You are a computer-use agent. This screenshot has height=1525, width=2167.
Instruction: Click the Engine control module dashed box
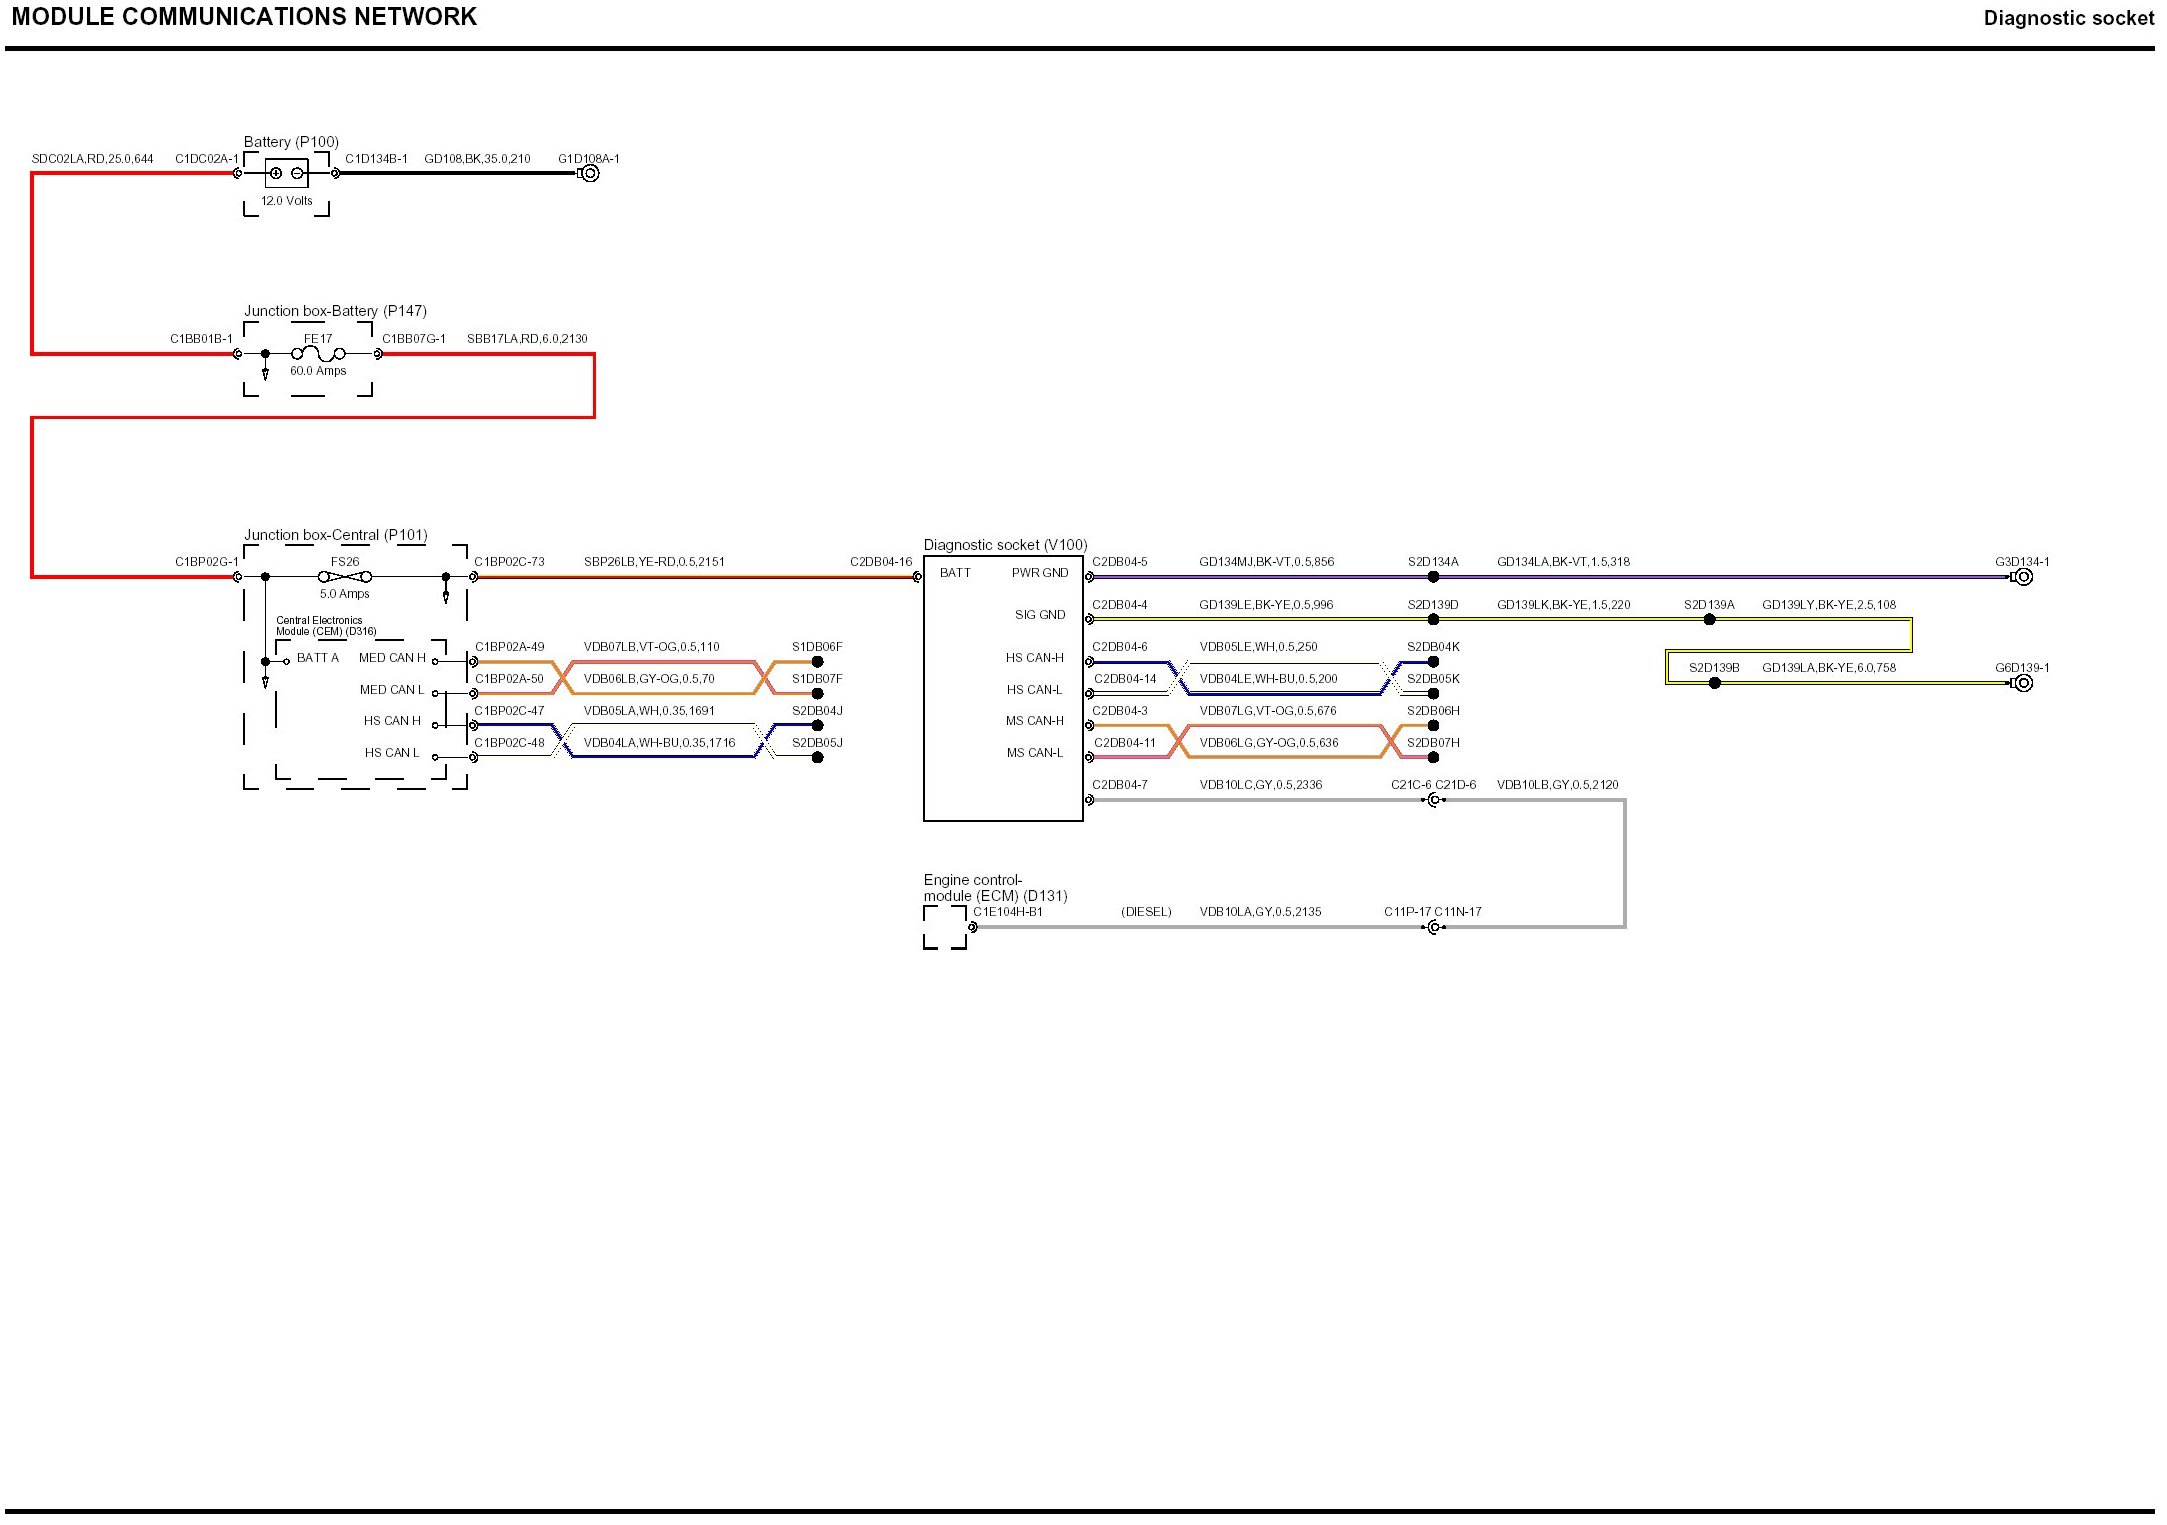945,928
